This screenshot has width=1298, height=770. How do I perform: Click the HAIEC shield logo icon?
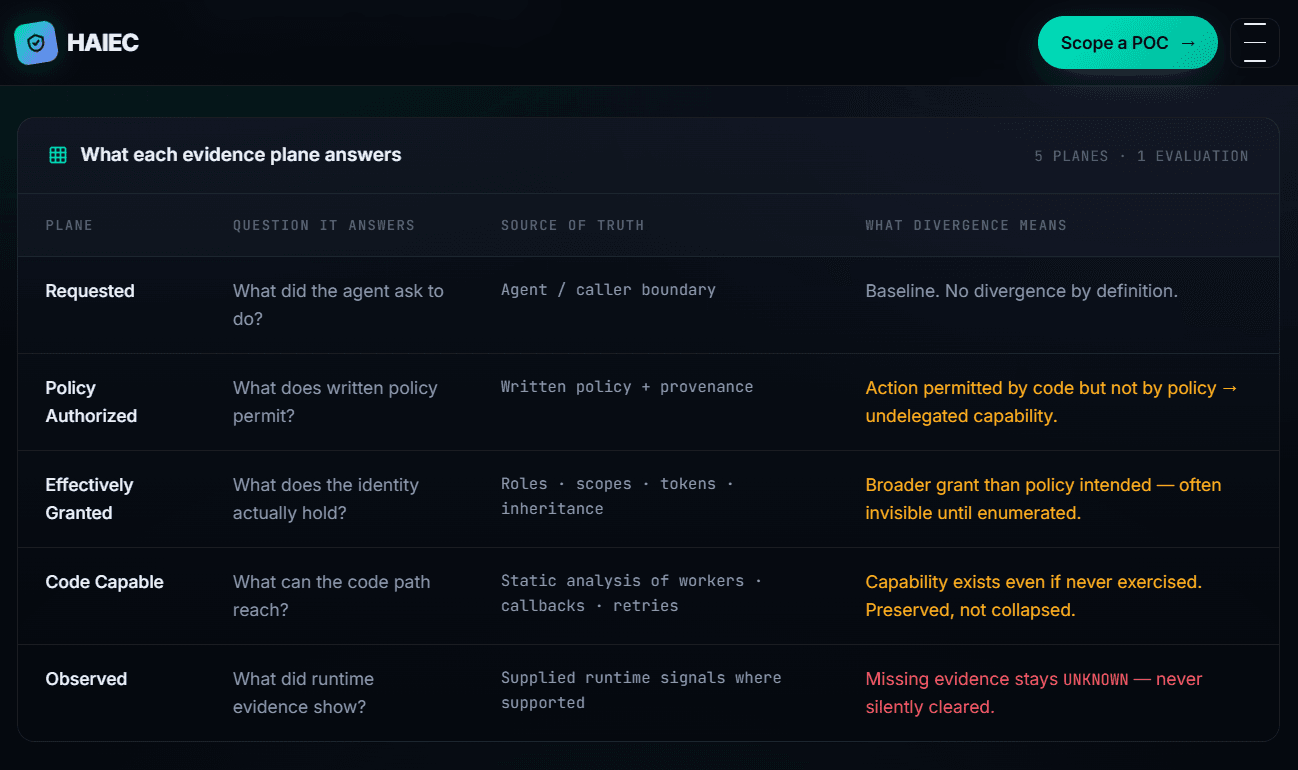point(36,43)
